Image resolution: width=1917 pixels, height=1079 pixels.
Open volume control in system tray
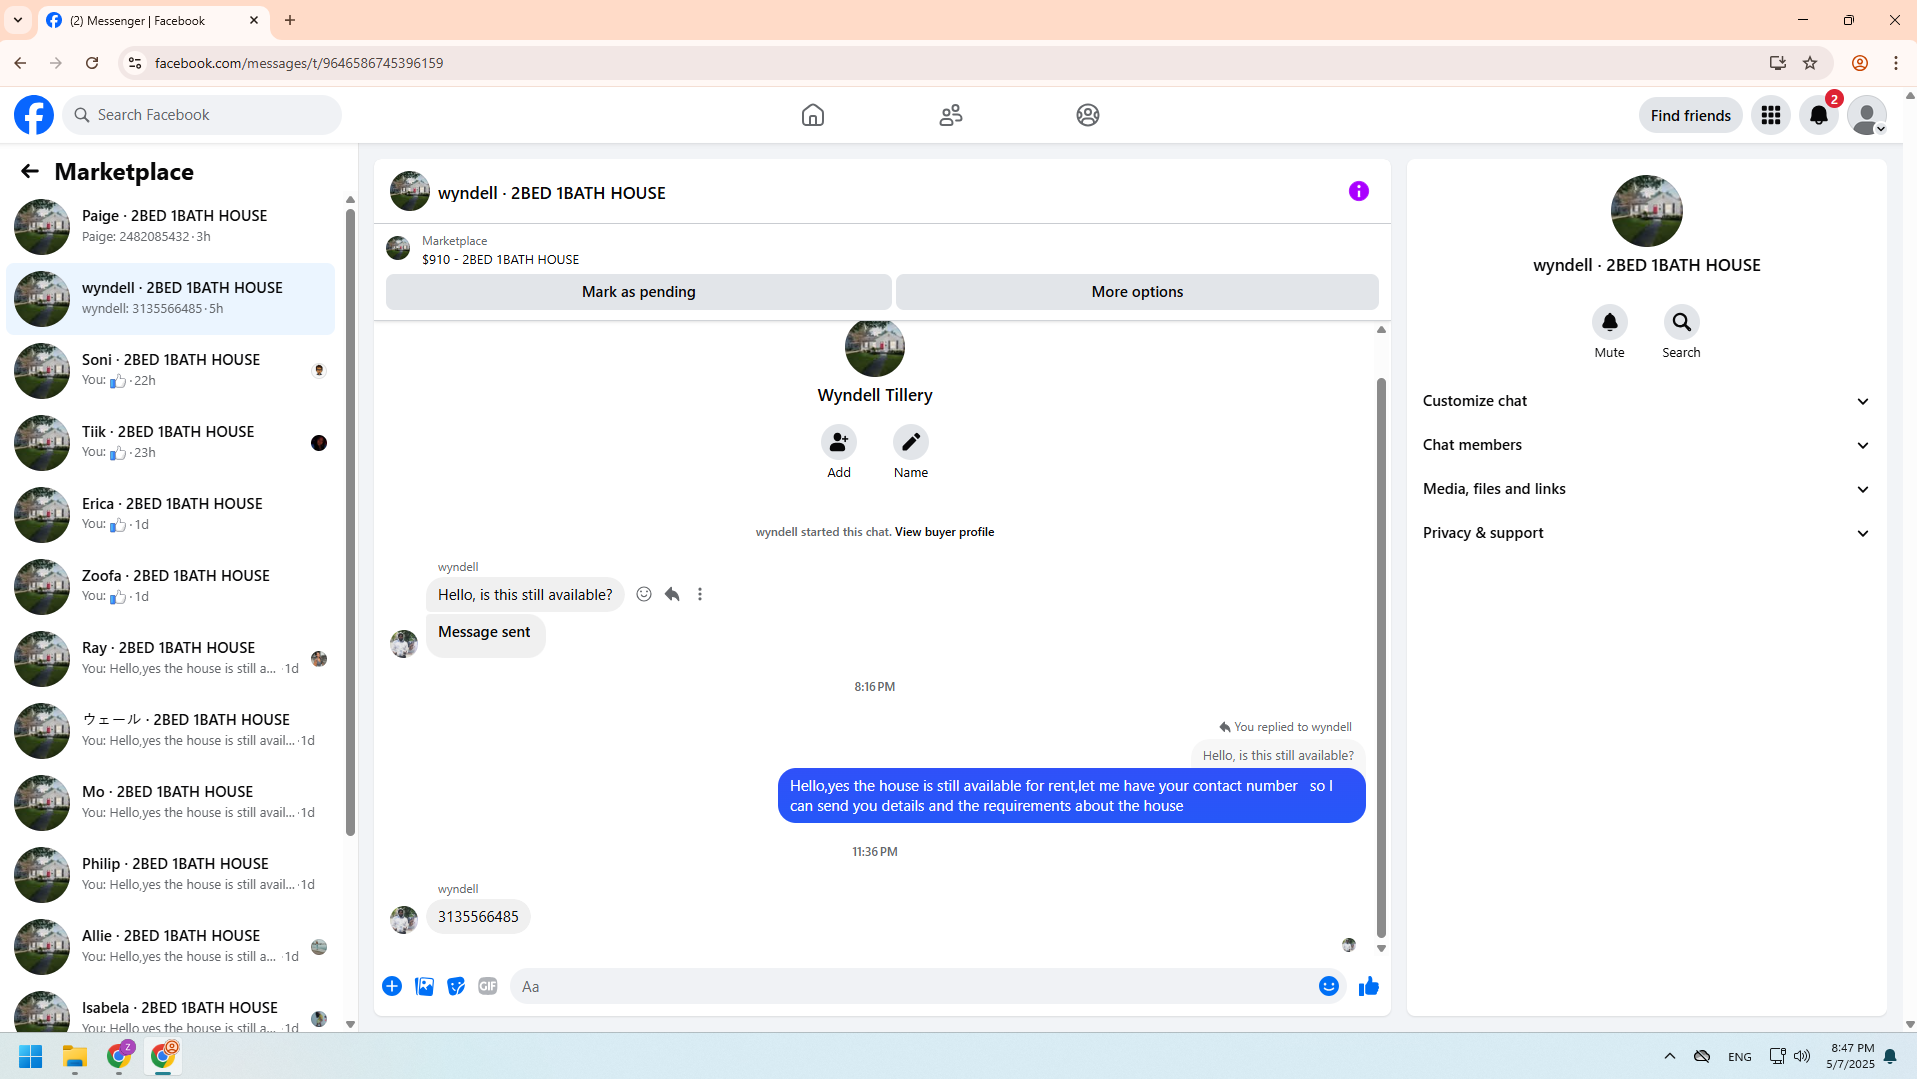1801,1056
